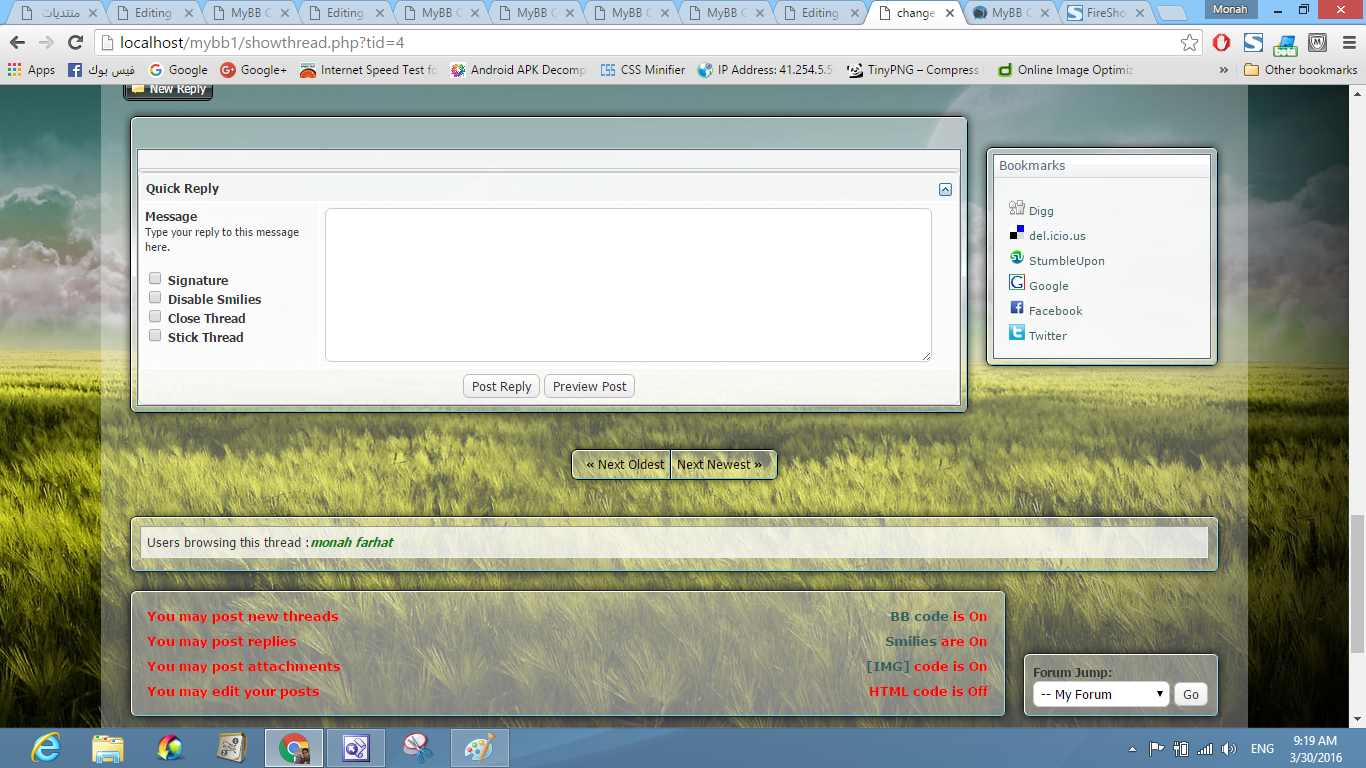Click the Post Reply button
Image resolution: width=1366 pixels, height=768 pixels.
[x=502, y=387]
